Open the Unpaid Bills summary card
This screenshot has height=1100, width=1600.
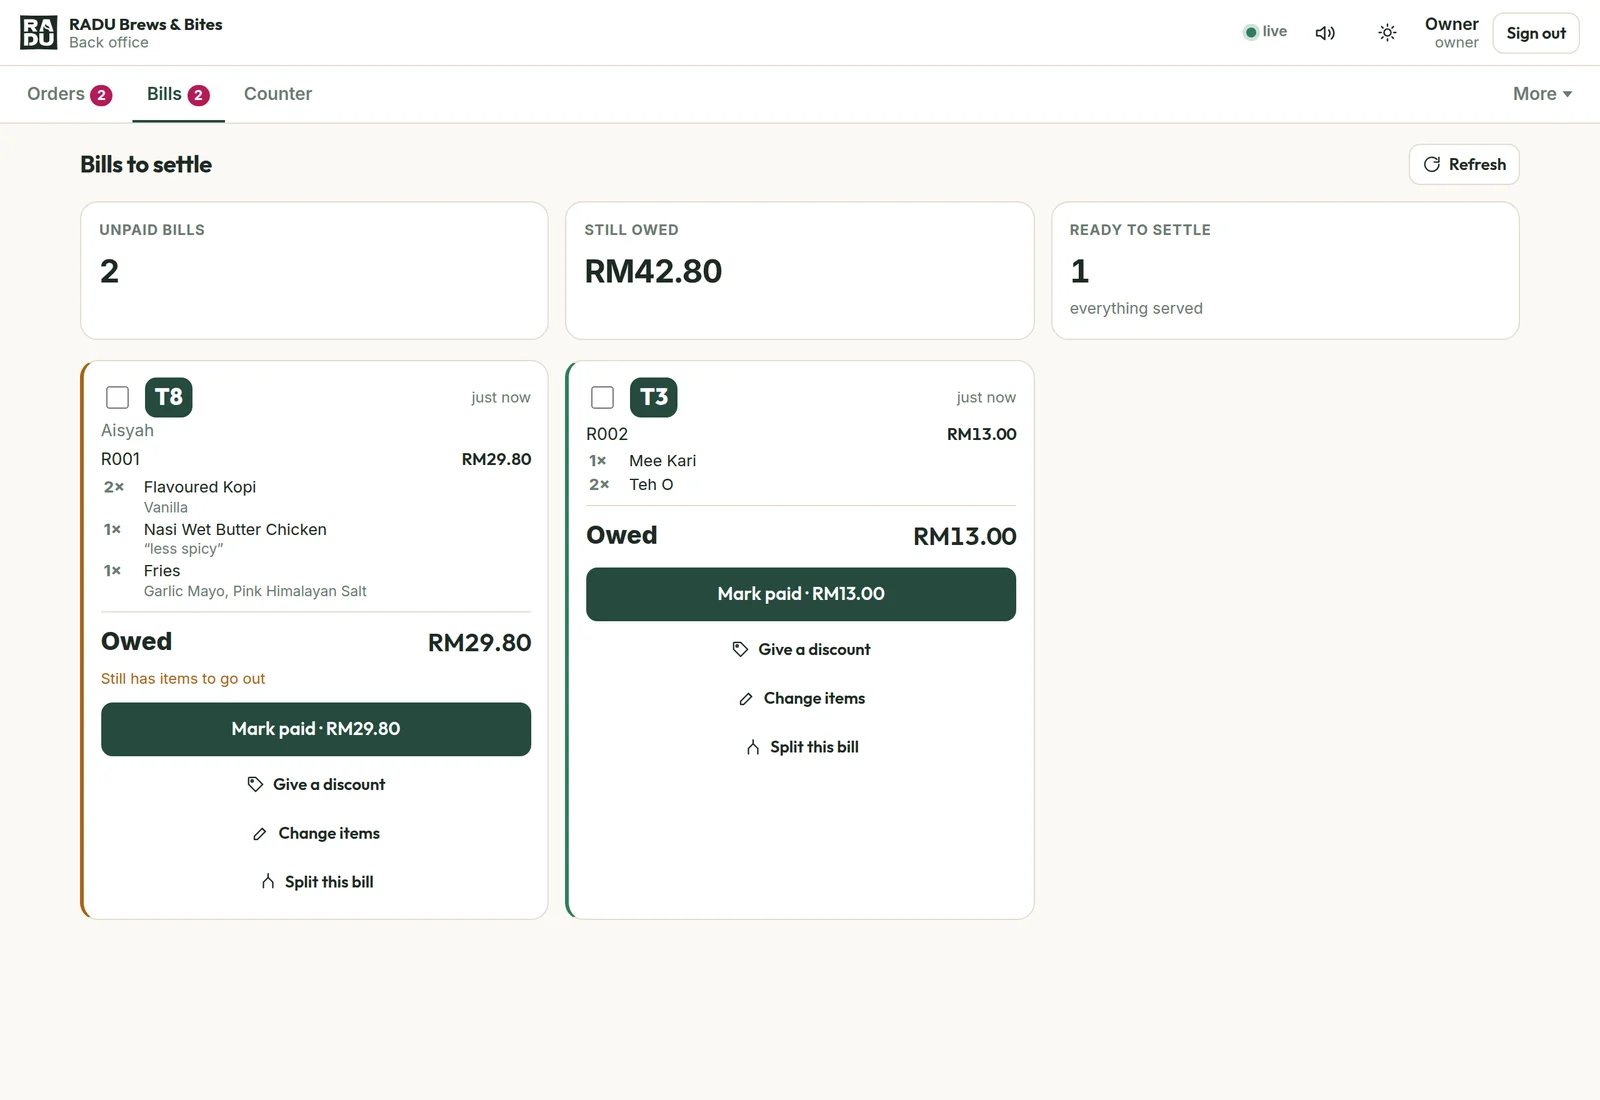[314, 270]
